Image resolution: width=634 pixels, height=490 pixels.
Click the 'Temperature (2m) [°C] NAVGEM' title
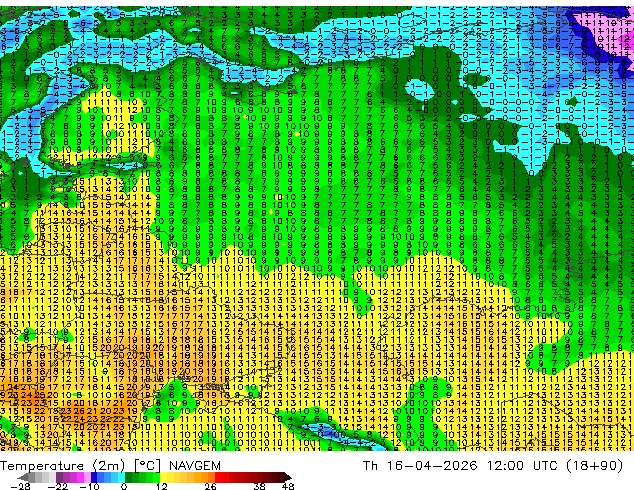click(x=110, y=466)
